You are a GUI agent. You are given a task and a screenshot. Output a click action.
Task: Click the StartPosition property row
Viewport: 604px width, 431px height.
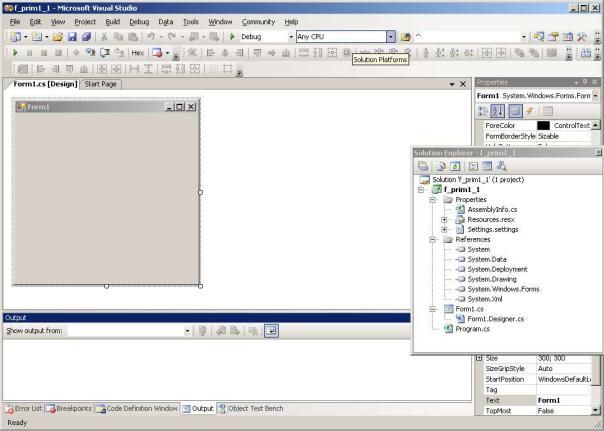[537, 379]
